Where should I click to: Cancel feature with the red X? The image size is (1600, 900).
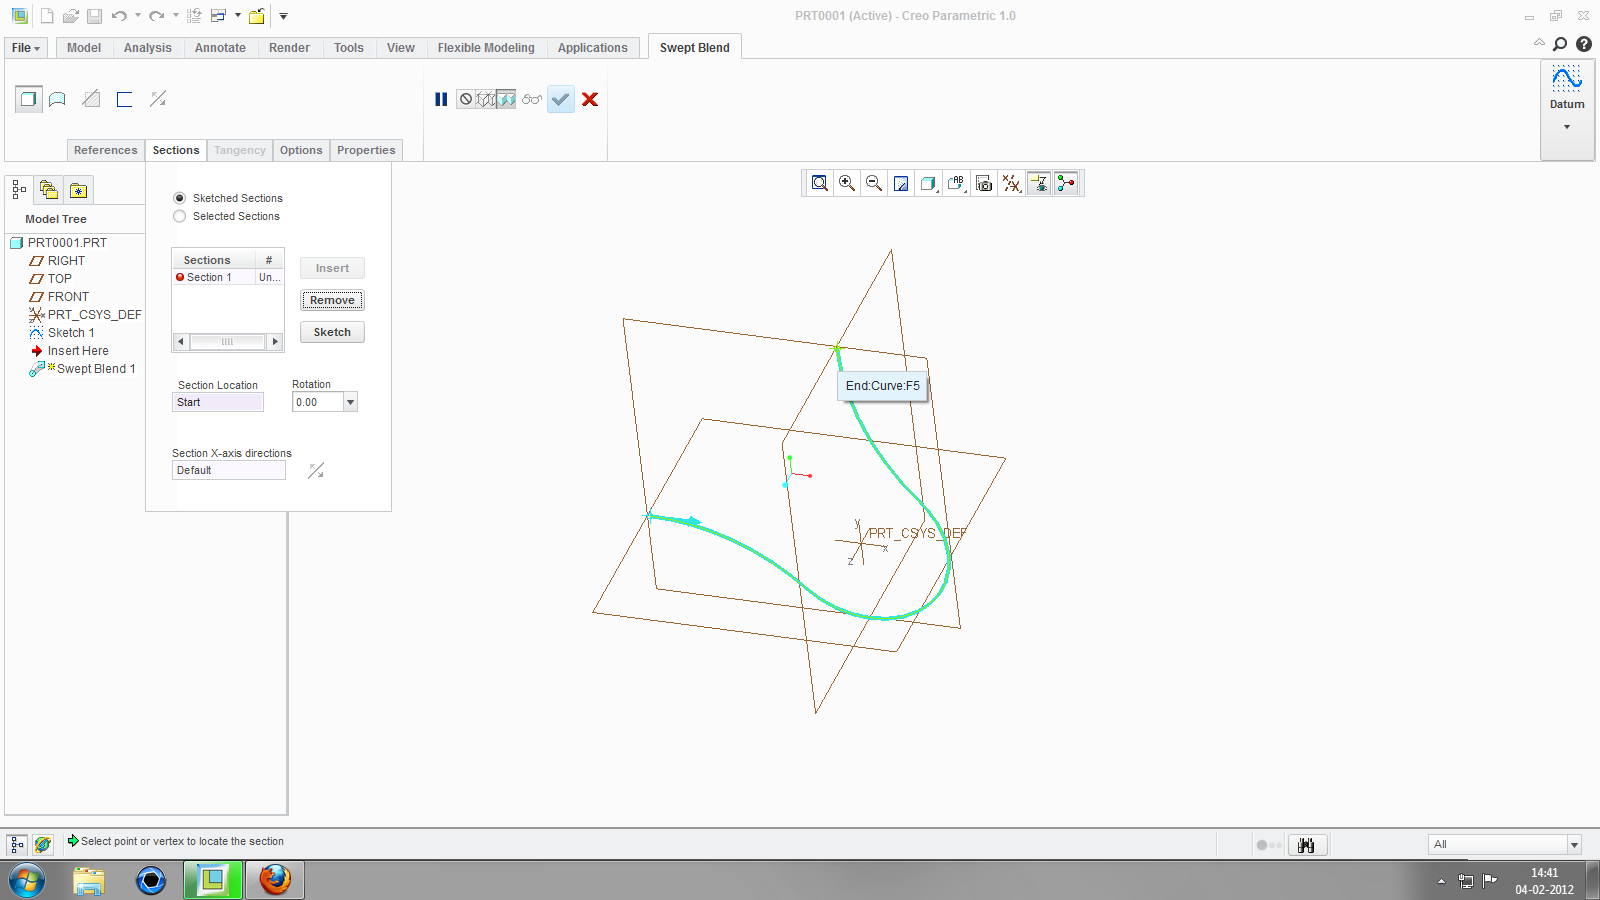coord(590,99)
